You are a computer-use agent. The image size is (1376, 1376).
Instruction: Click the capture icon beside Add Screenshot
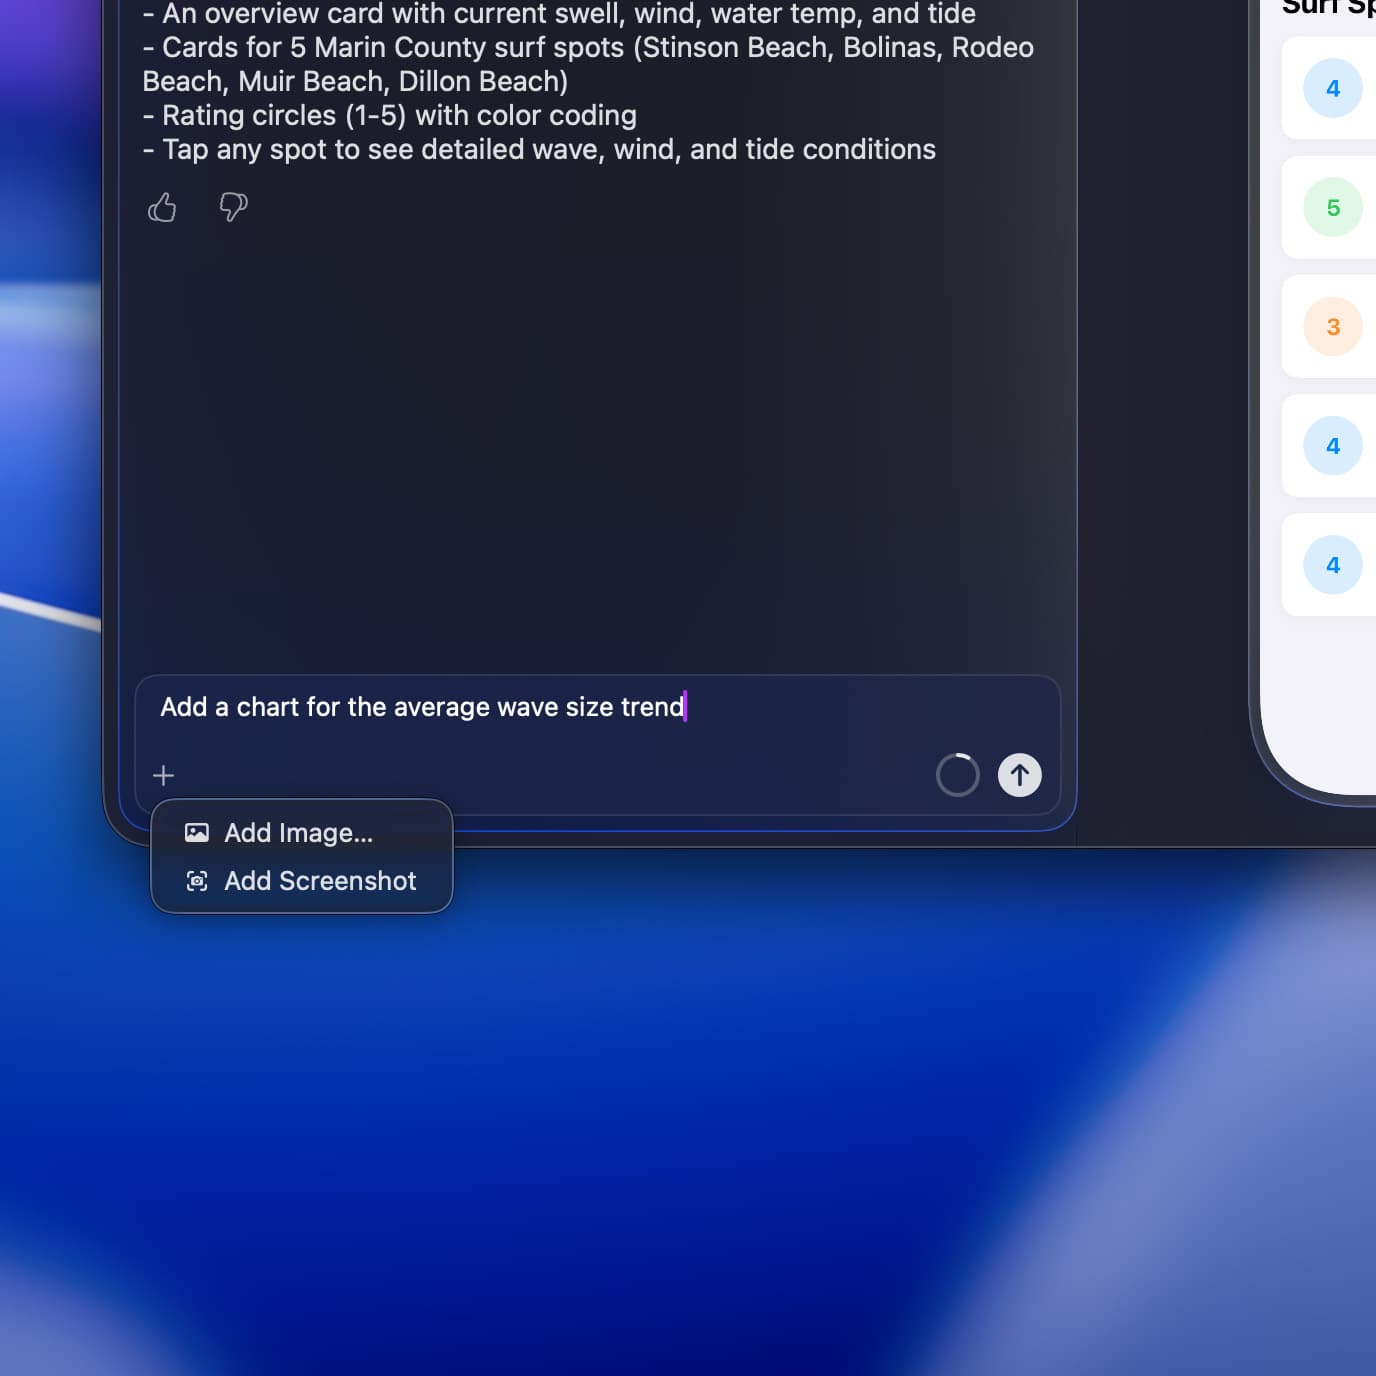tap(197, 881)
